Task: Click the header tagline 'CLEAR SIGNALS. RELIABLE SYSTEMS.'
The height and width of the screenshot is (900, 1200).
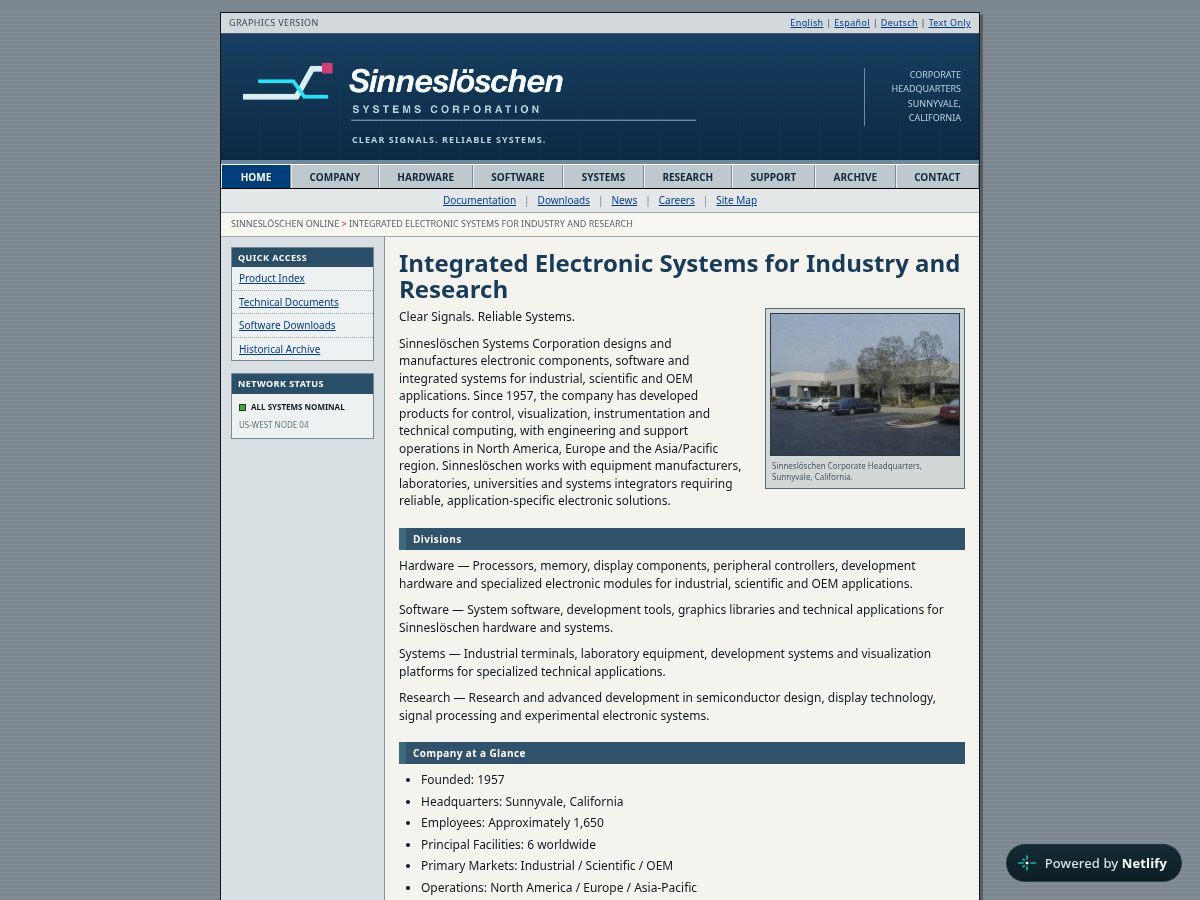Action: (x=449, y=140)
